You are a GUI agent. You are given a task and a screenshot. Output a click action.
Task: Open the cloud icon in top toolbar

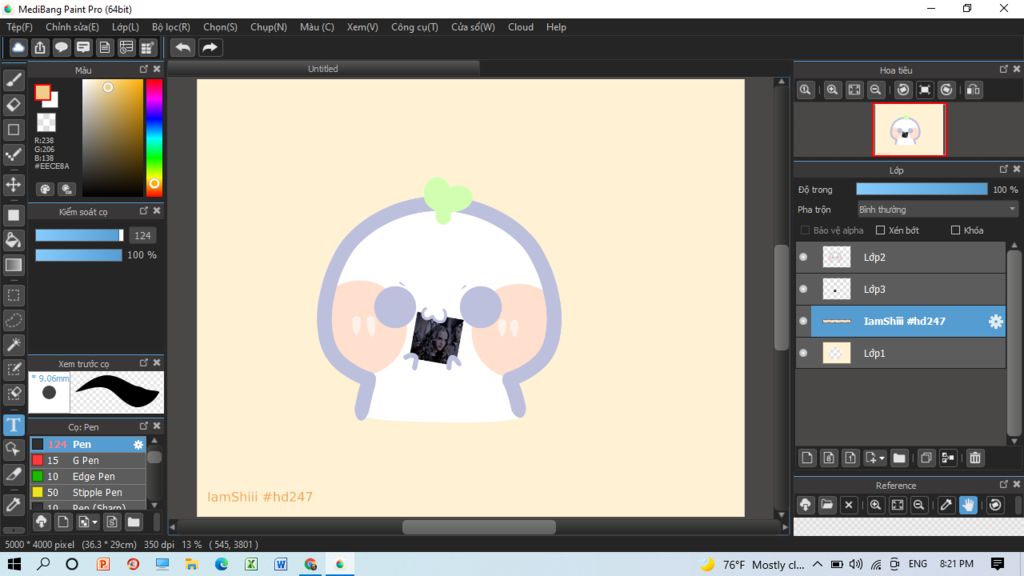[x=18, y=48]
